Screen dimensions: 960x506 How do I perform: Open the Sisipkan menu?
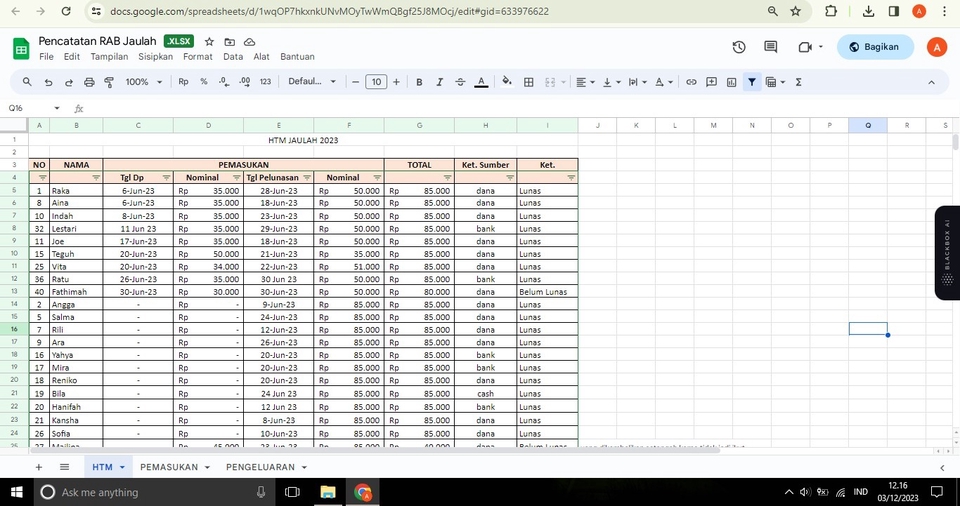coord(156,56)
